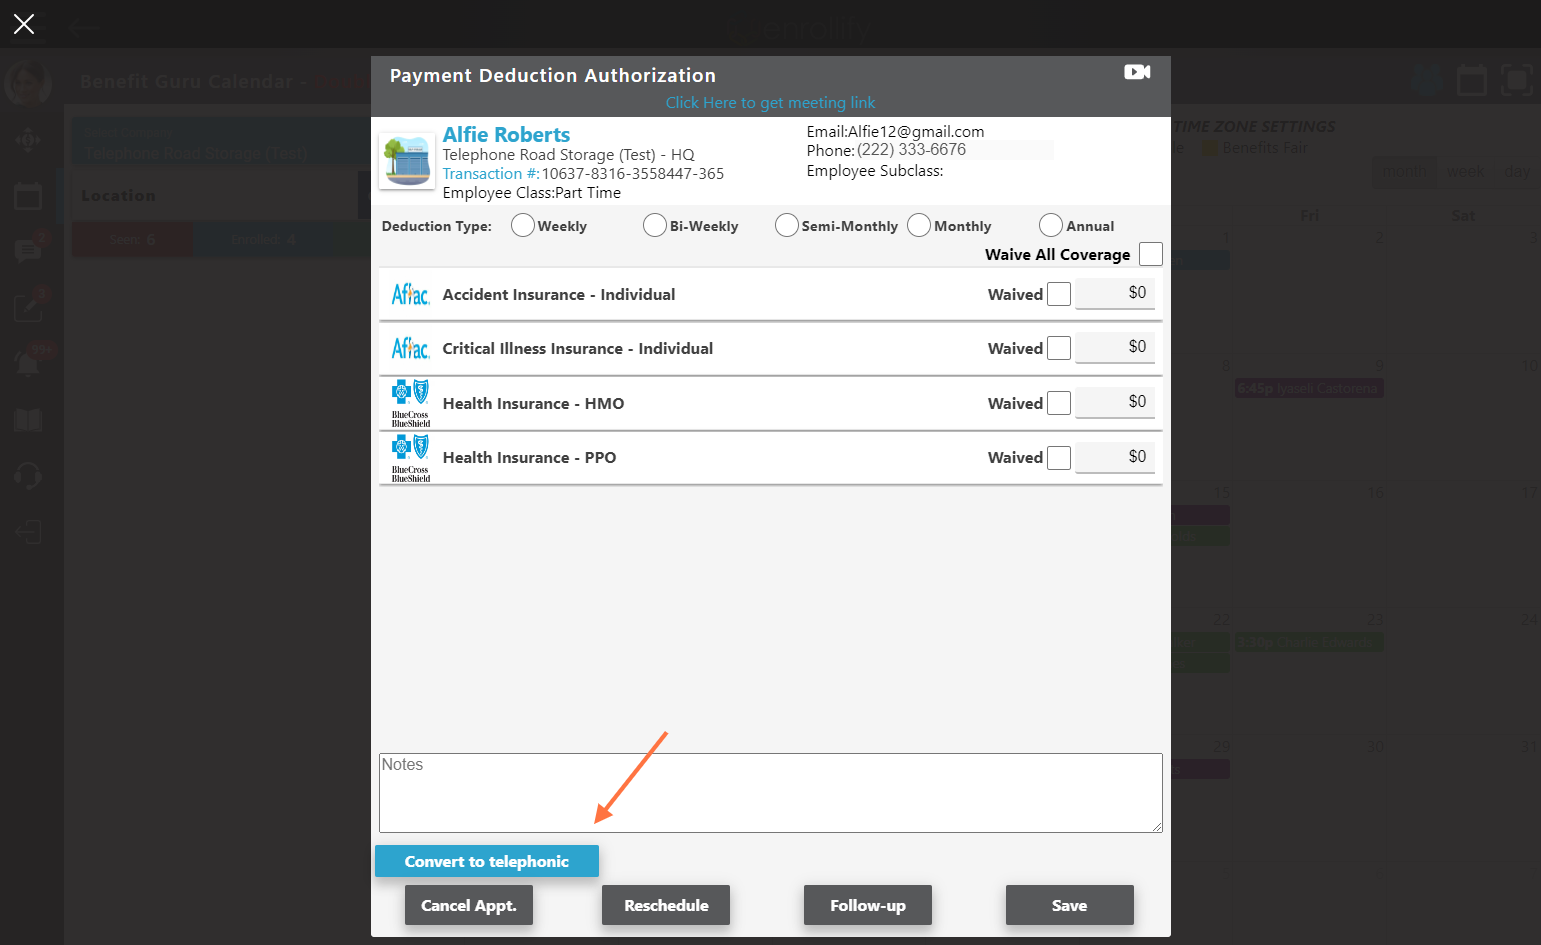Edit the Accident Insurance amount field
Image resolution: width=1541 pixels, height=945 pixels.
1115,293
